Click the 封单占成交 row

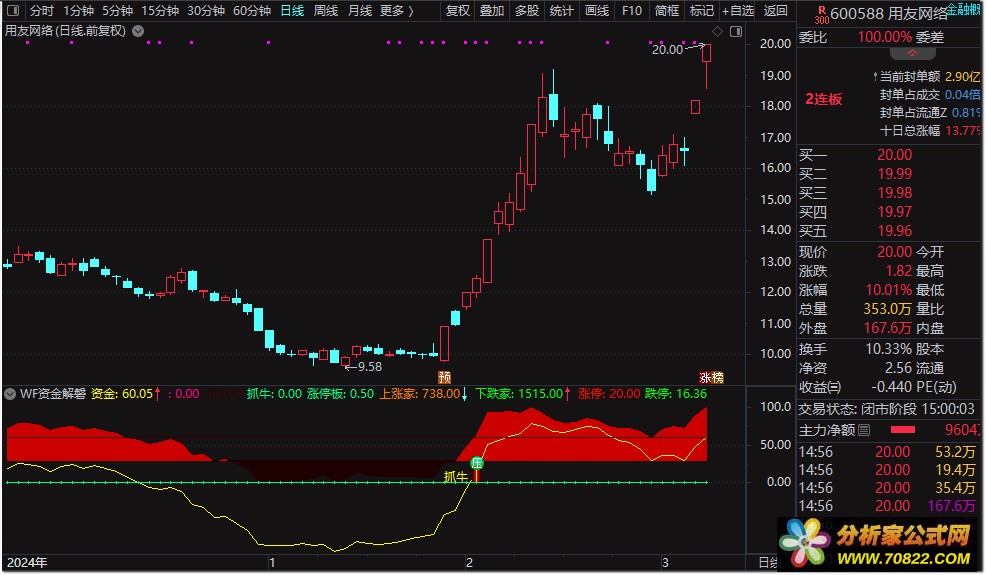930,94
